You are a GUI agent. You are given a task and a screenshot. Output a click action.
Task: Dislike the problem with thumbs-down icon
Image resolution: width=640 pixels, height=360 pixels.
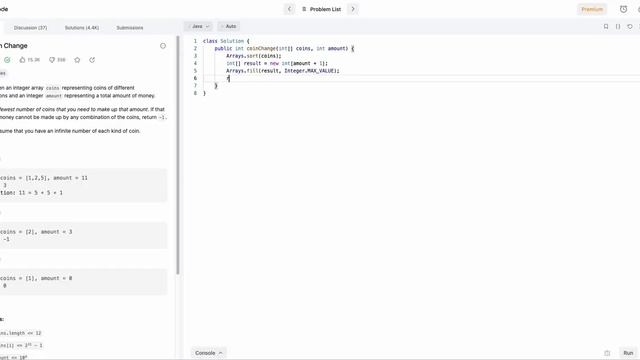pos(52,60)
